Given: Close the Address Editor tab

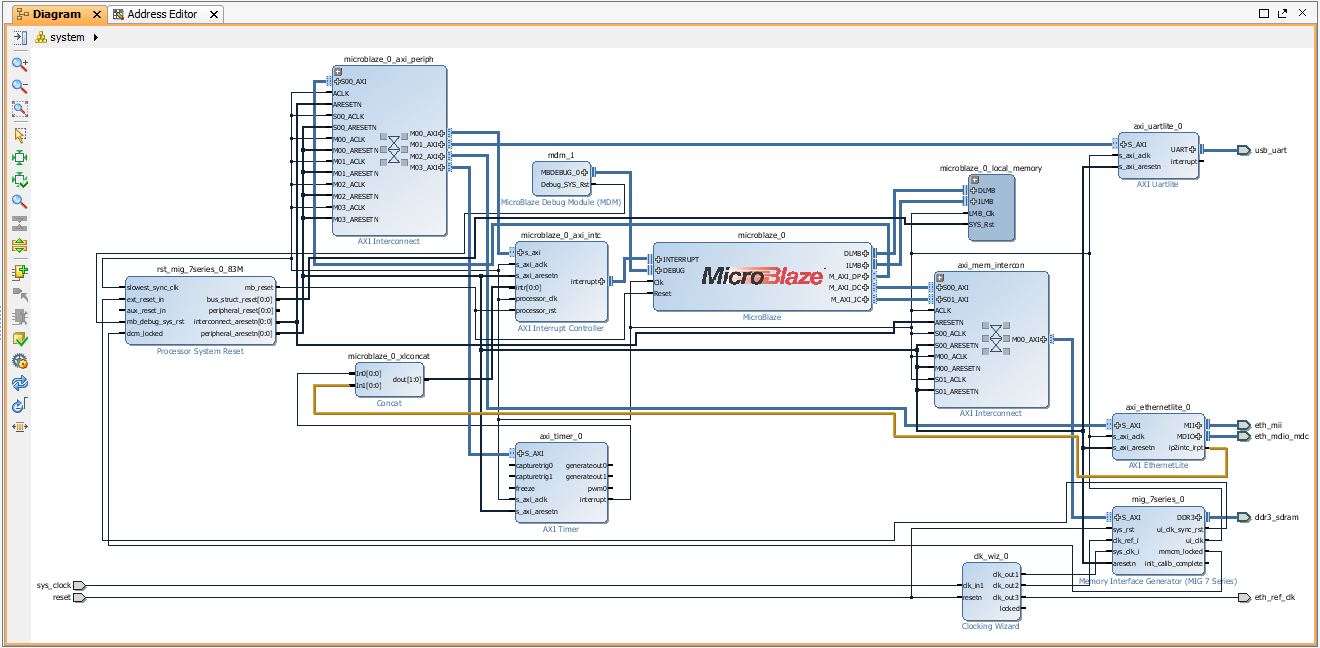Looking at the screenshot, I should click(215, 14).
